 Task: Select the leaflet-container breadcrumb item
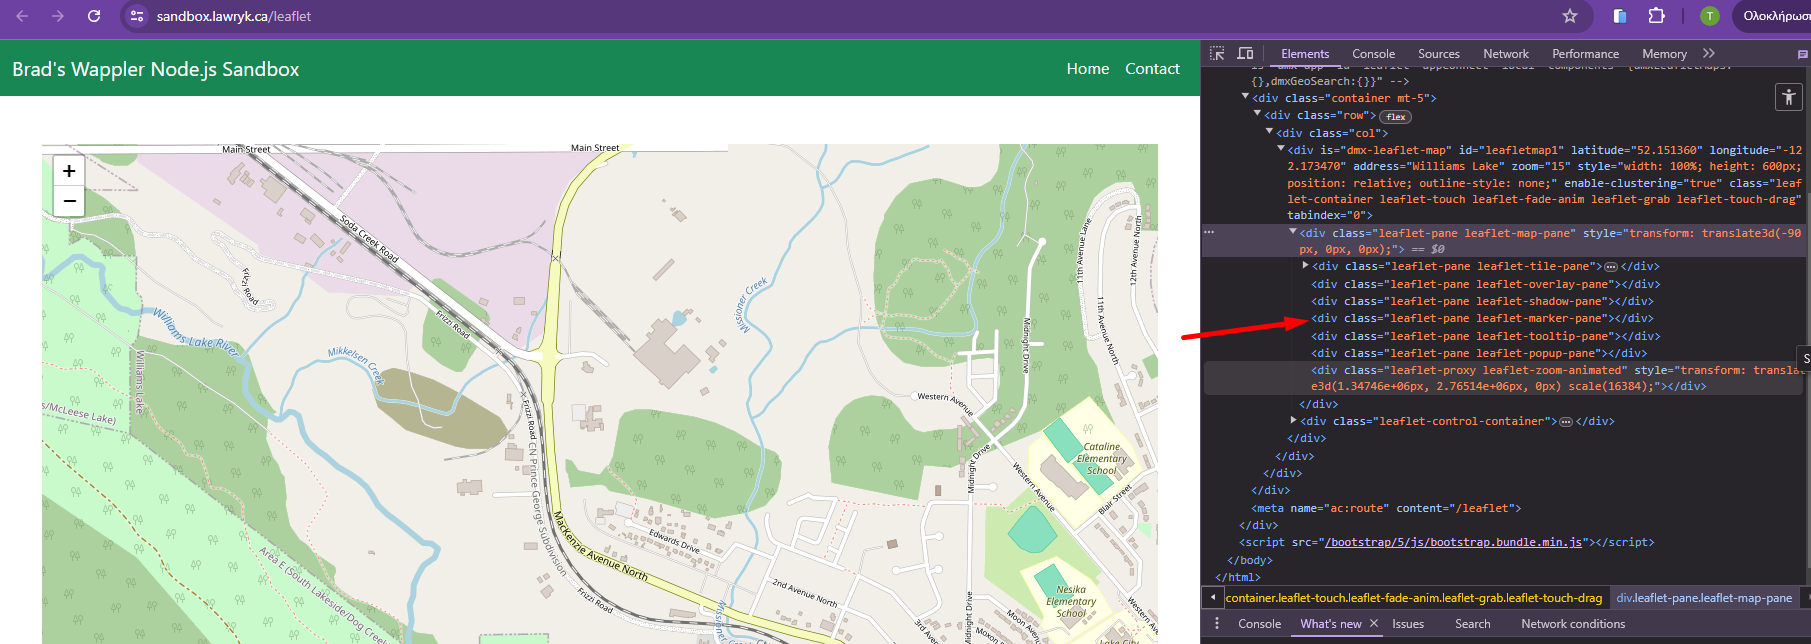1414,598
